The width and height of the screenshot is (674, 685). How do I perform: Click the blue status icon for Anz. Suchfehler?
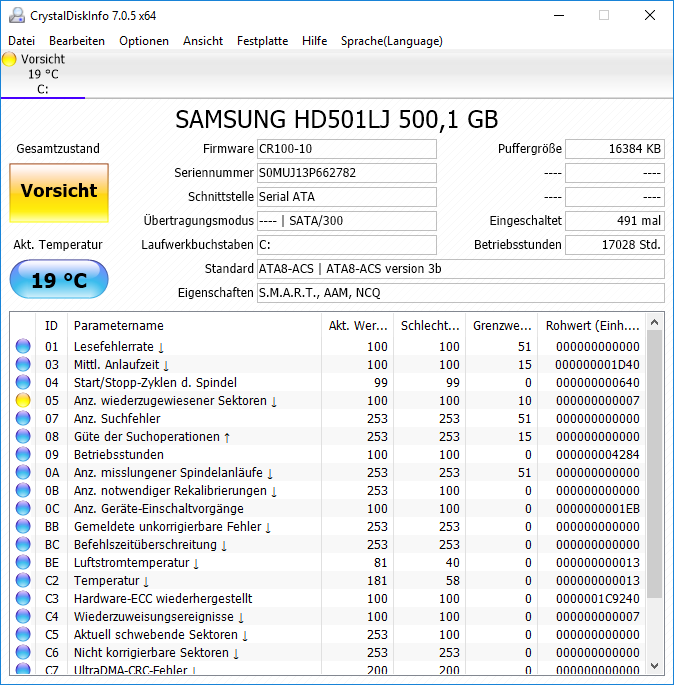point(23,418)
